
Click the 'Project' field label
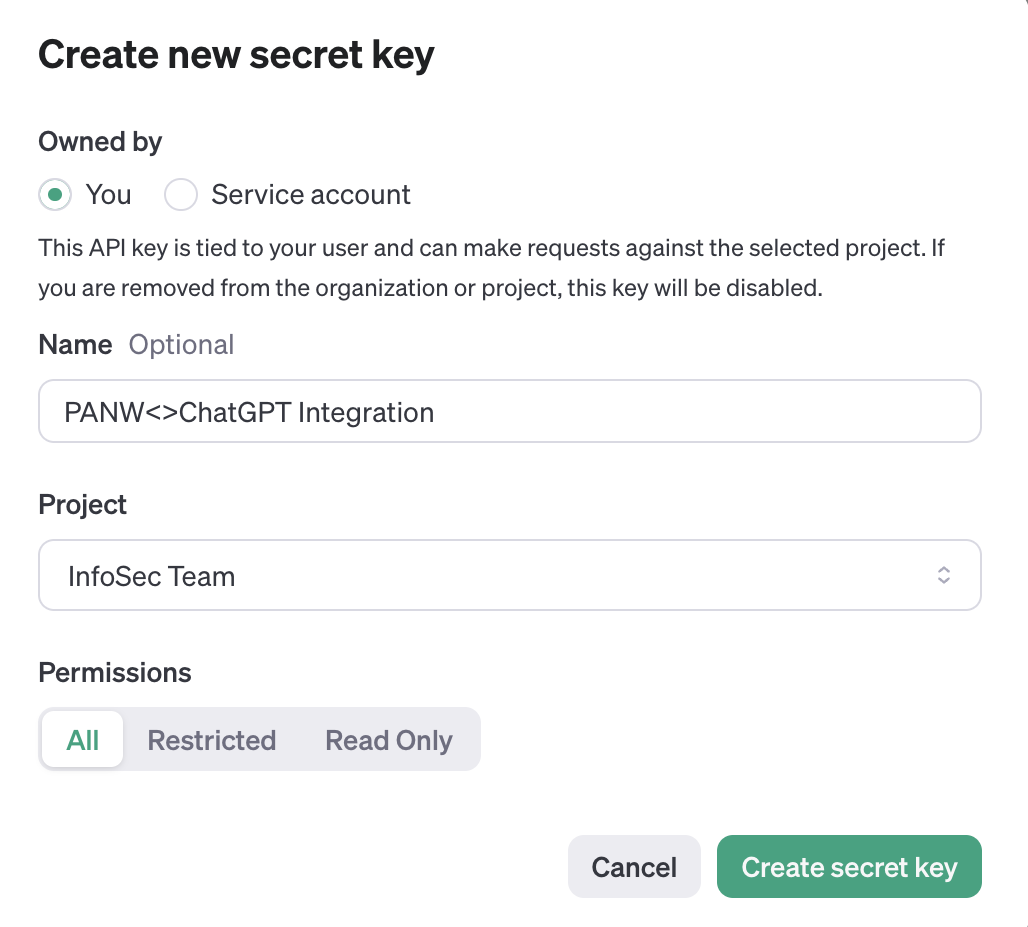tap(83, 504)
